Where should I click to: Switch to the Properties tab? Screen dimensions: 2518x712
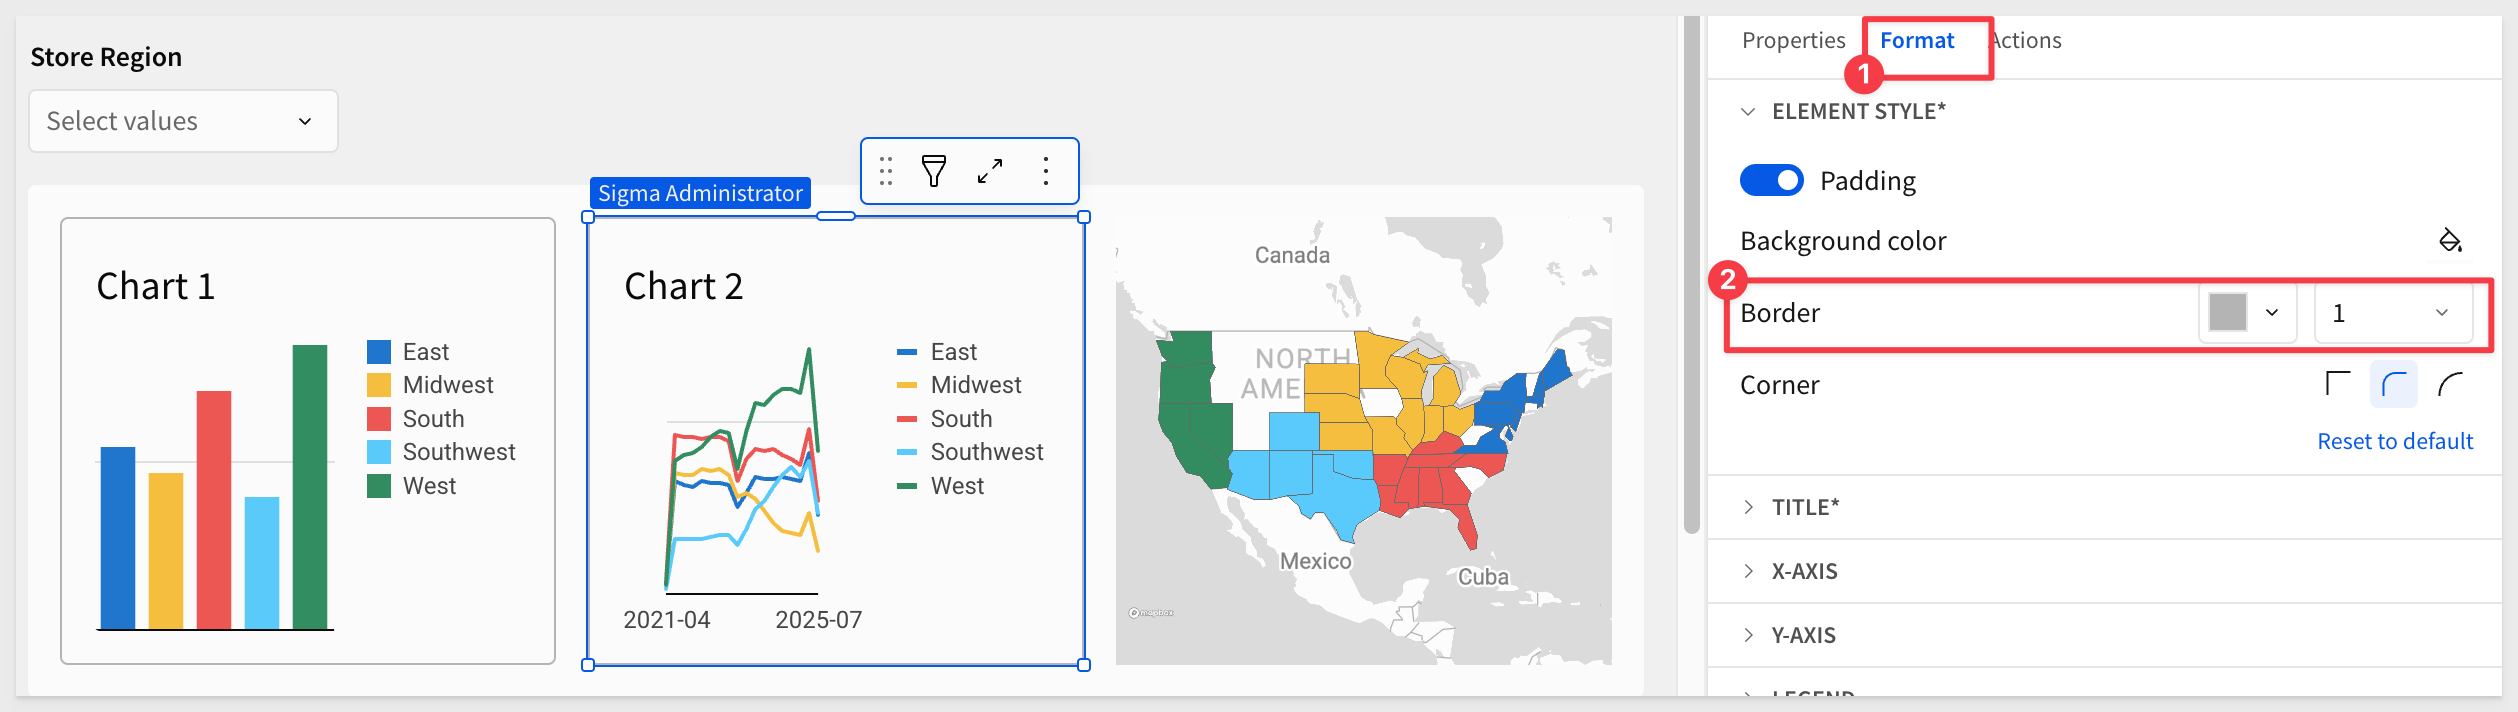click(1793, 40)
